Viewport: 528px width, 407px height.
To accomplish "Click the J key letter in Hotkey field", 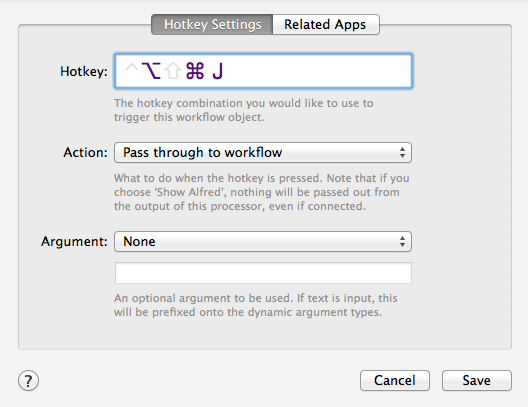I will [x=218, y=71].
